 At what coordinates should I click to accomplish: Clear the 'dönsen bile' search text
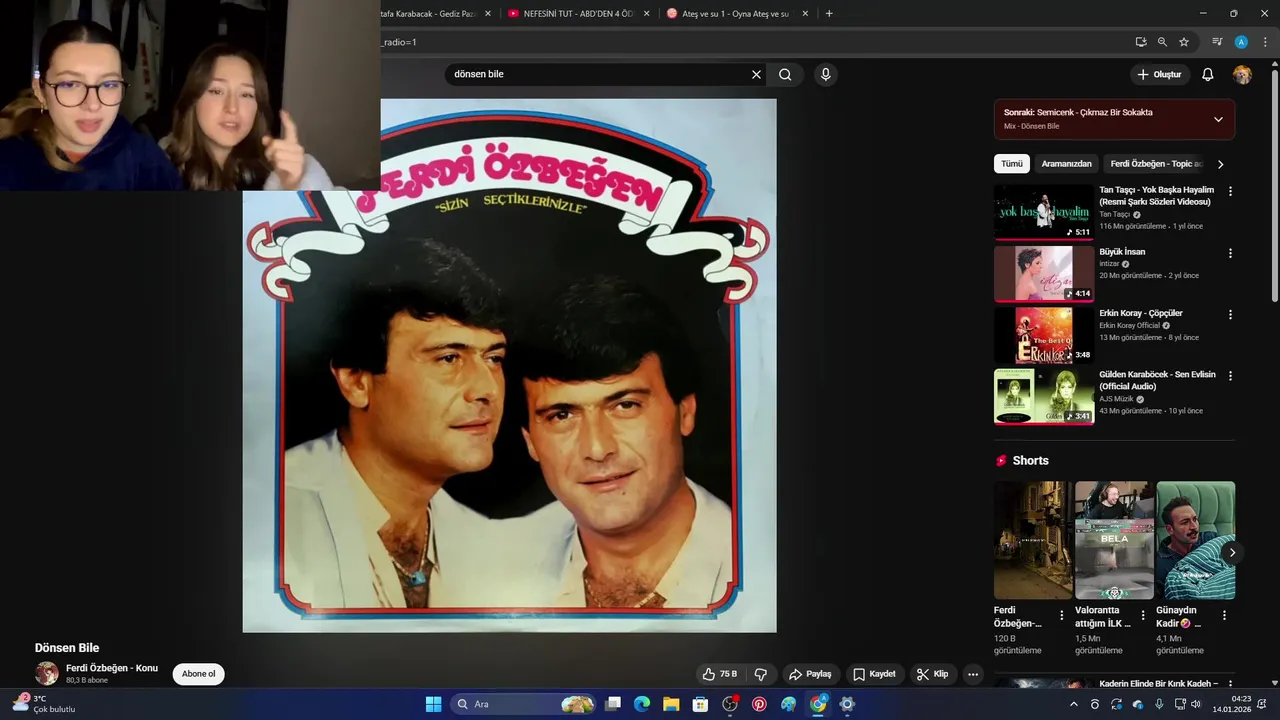tap(756, 74)
